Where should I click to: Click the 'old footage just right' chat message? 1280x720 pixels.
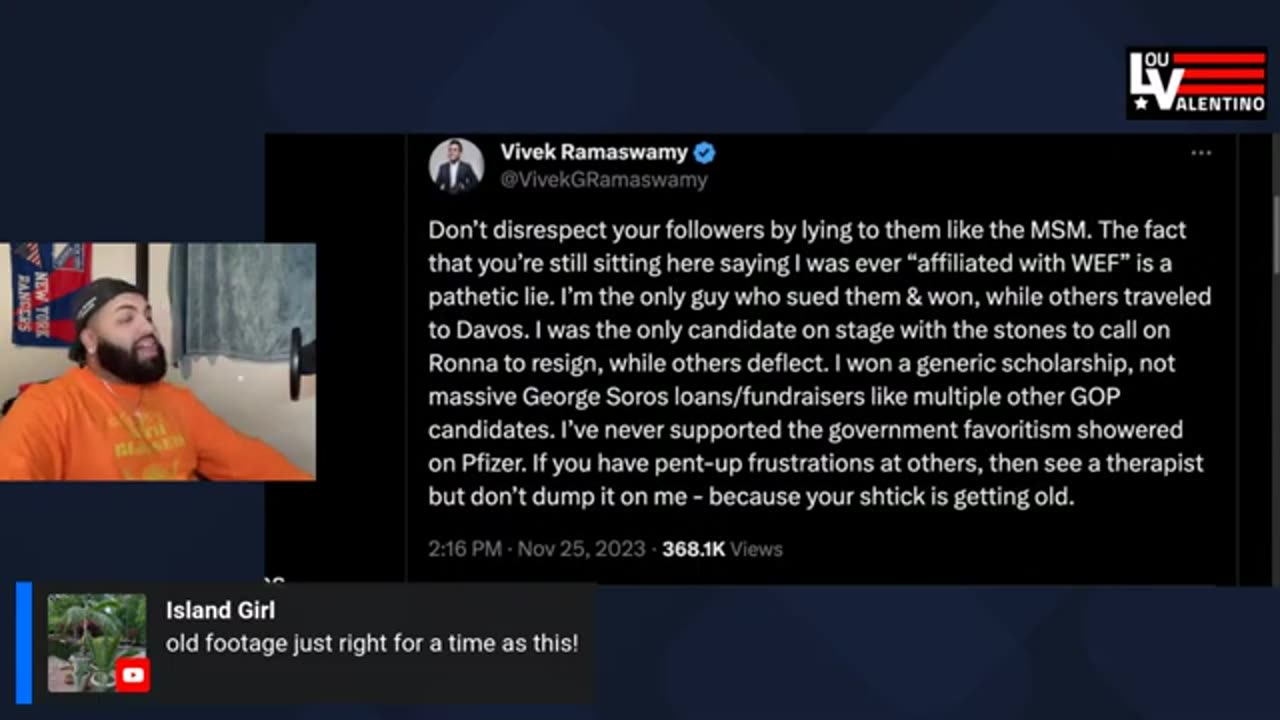point(372,643)
